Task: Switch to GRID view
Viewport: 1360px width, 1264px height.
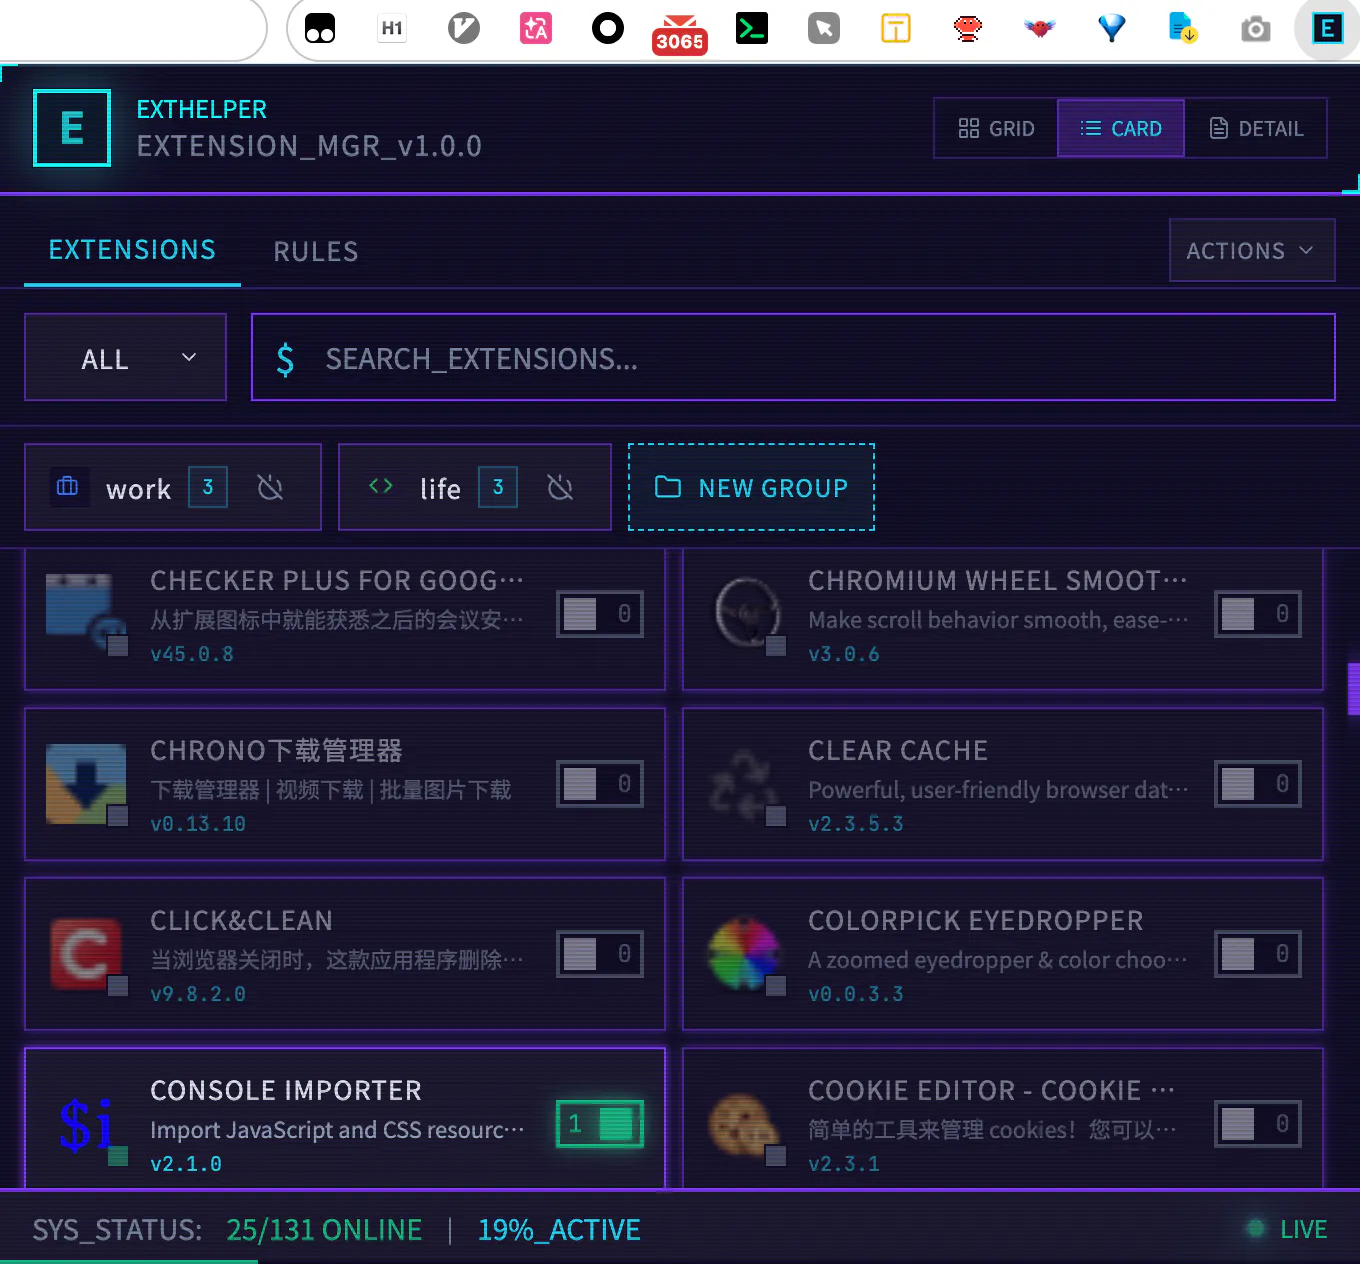Action: (x=996, y=128)
